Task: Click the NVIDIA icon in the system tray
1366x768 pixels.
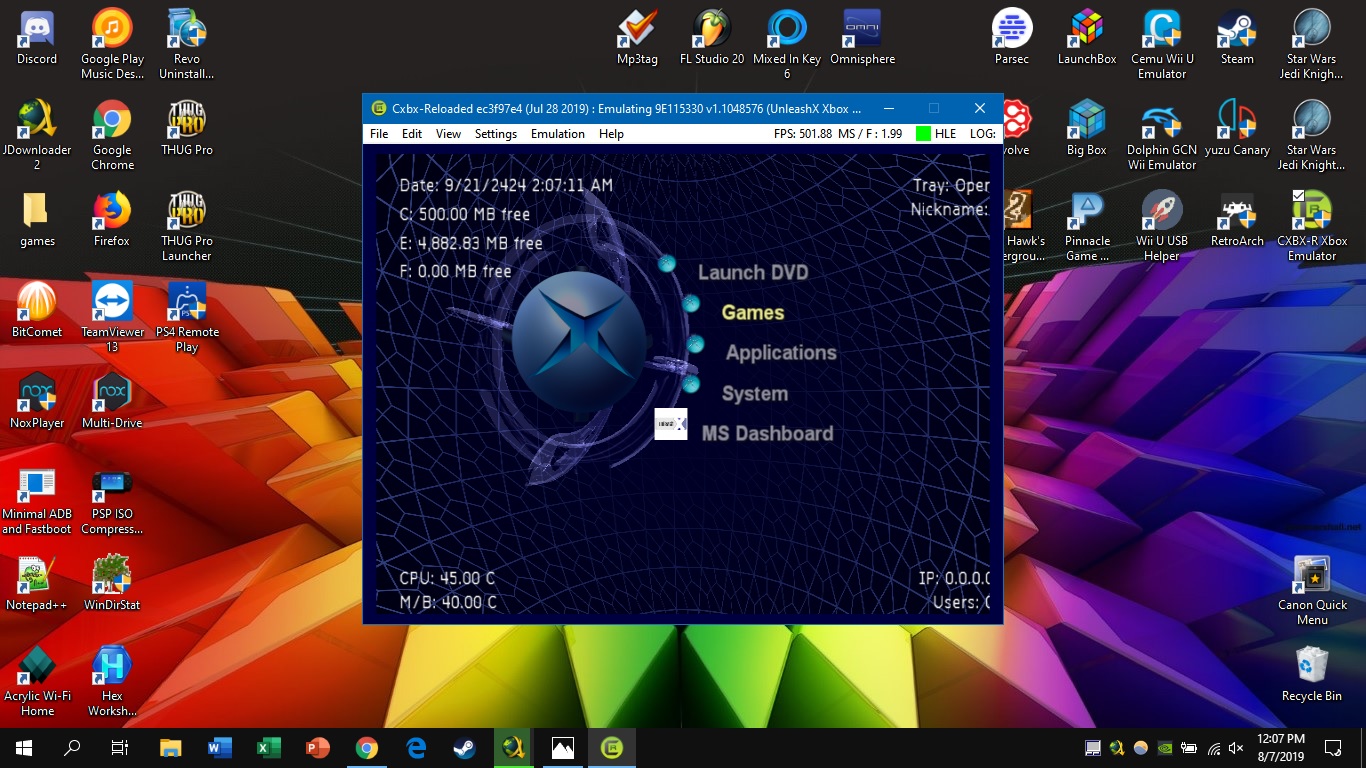Action: (x=1165, y=748)
